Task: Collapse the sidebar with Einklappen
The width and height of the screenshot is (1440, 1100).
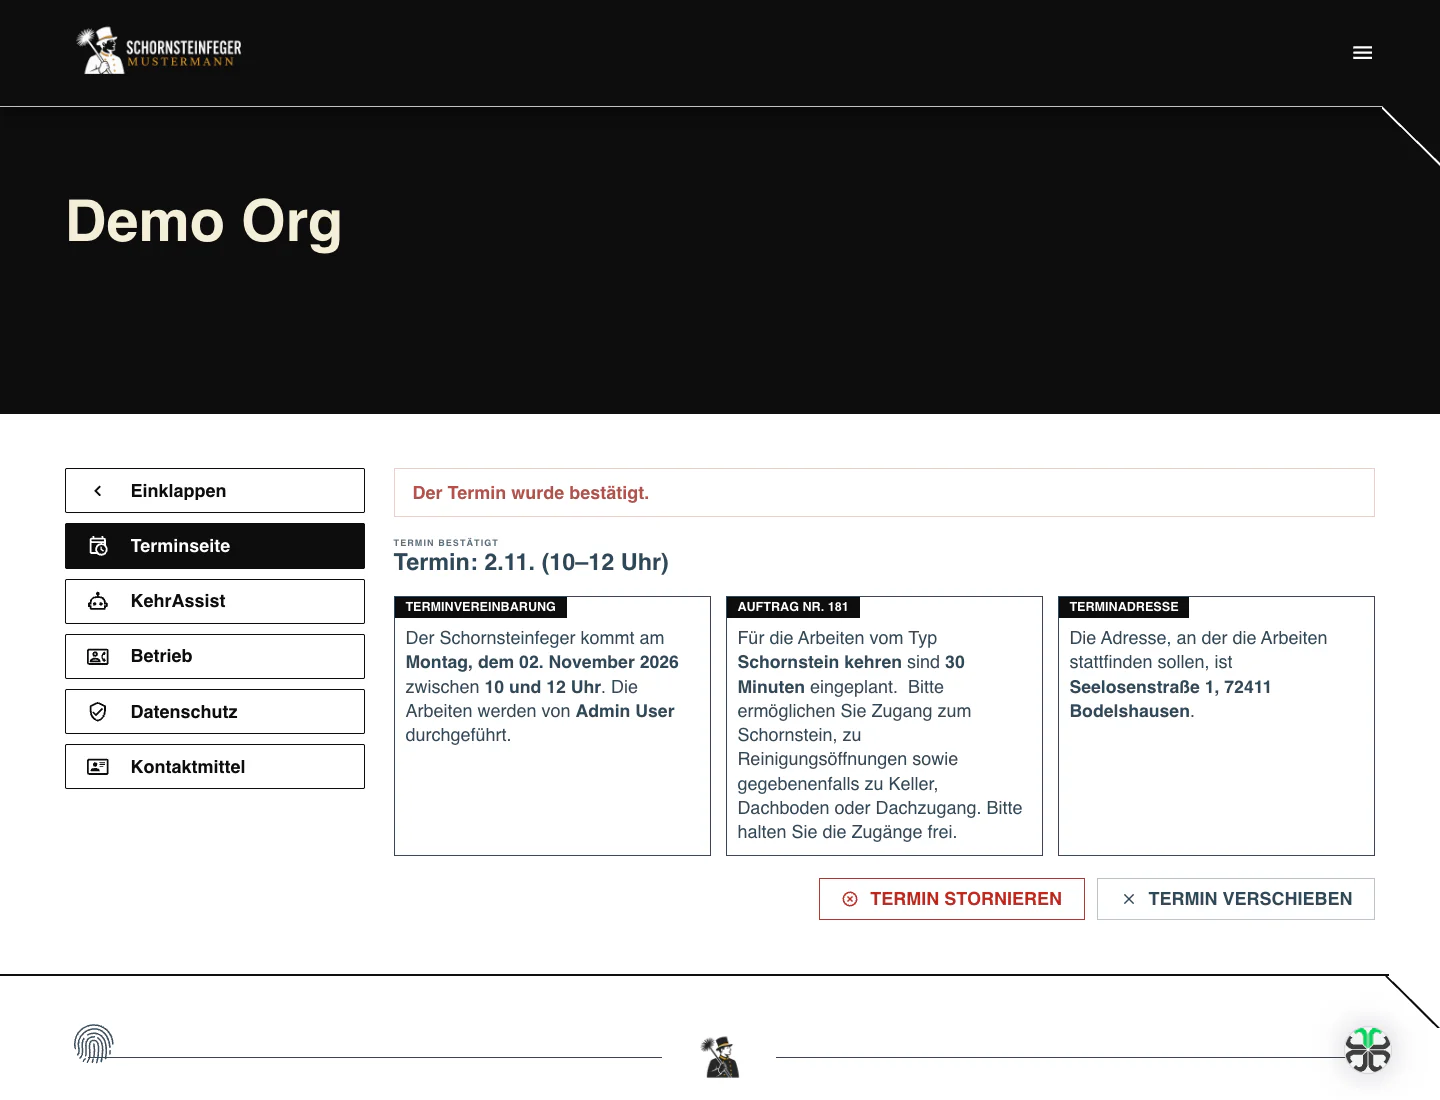Action: (215, 491)
